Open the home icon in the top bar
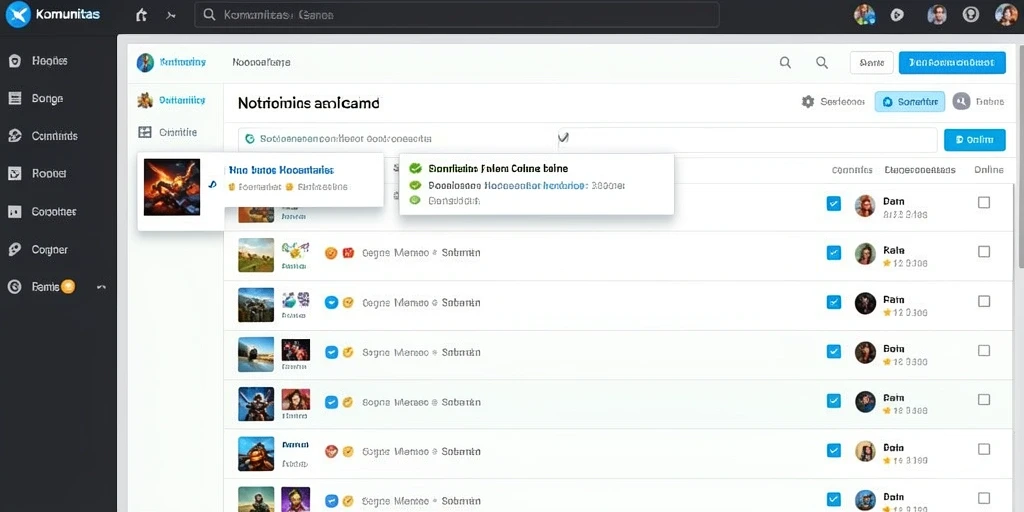Image resolution: width=1024 pixels, height=512 pixels. [141, 14]
